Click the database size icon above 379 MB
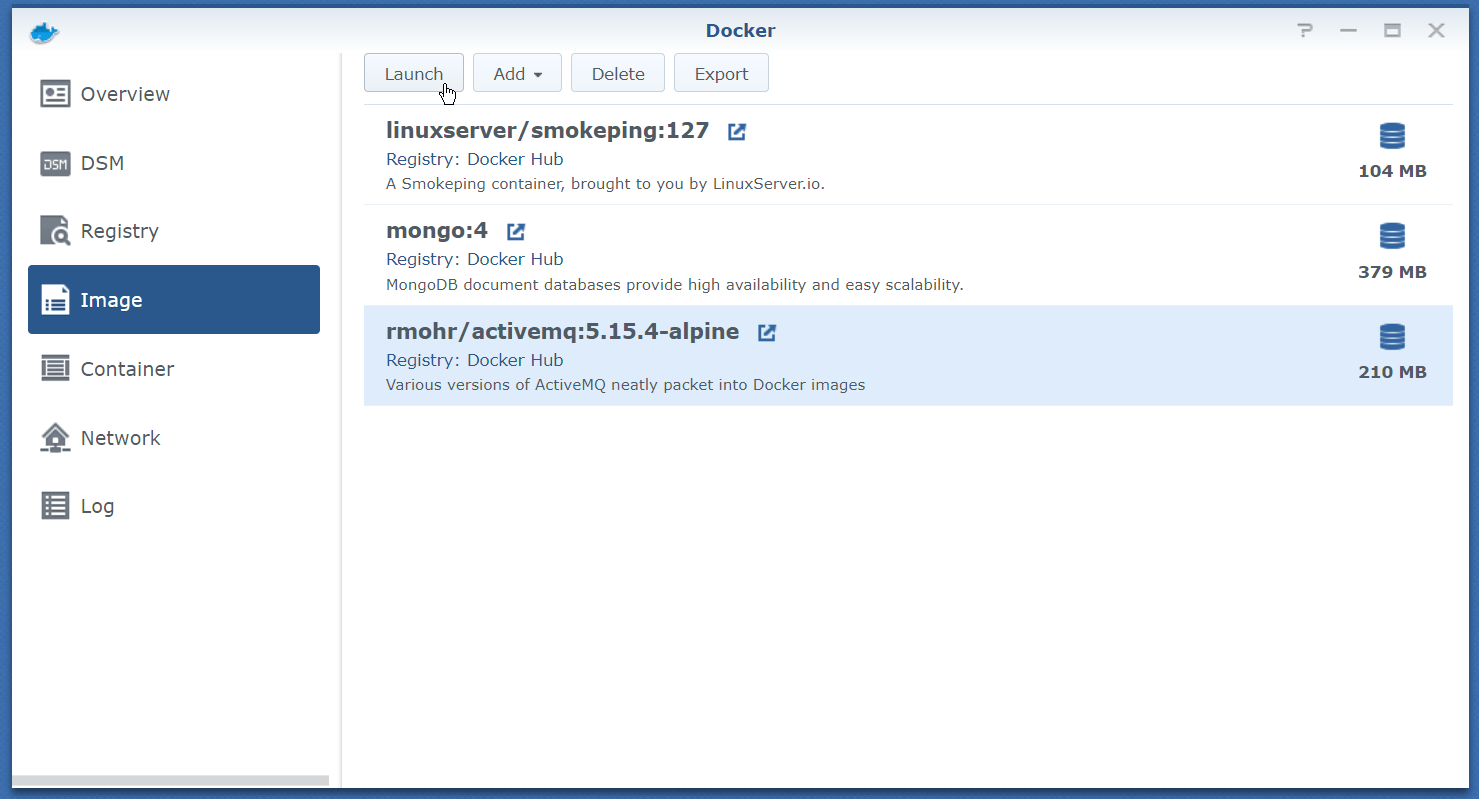This screenshot has height=799, width=1479. (x=1392, y=236)
